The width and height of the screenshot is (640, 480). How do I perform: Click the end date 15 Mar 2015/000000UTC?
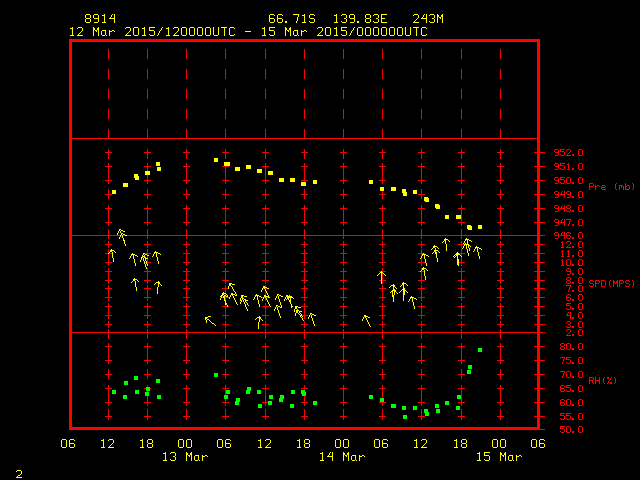pyautogui.click(x=350, y=31)
